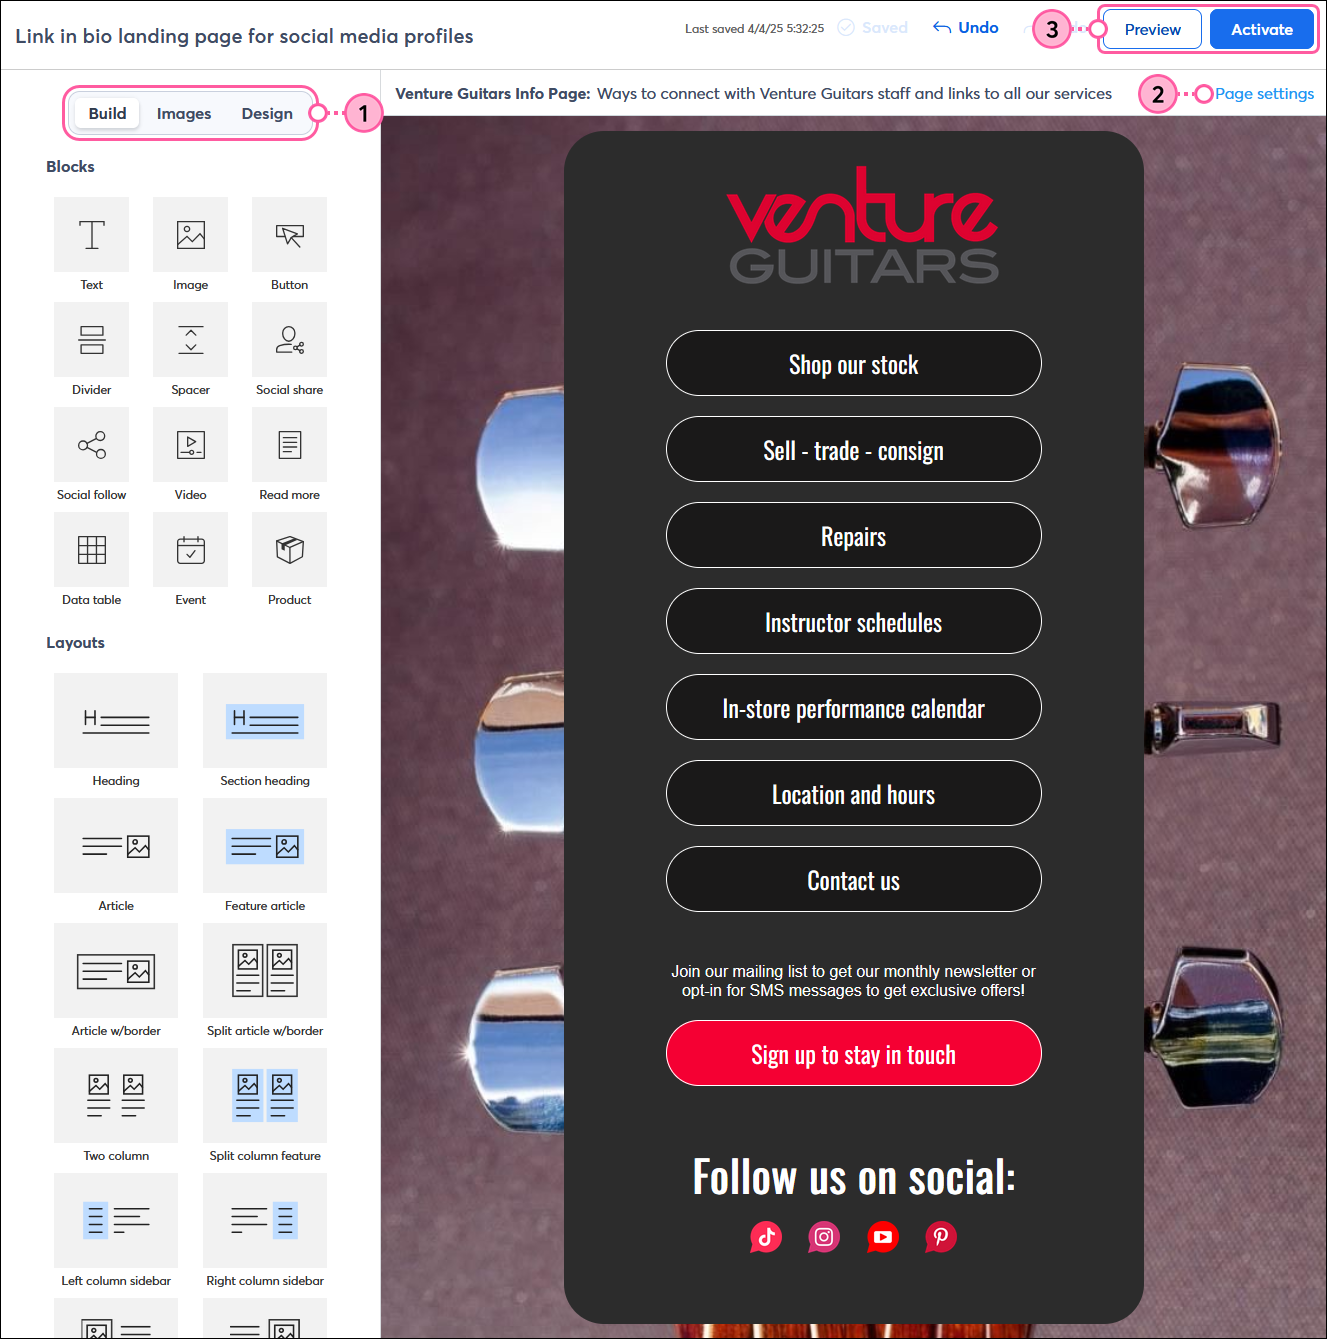Select the Data table block icon
The width and height of the screenshot is (1327, 1339).
coord(91,550)
